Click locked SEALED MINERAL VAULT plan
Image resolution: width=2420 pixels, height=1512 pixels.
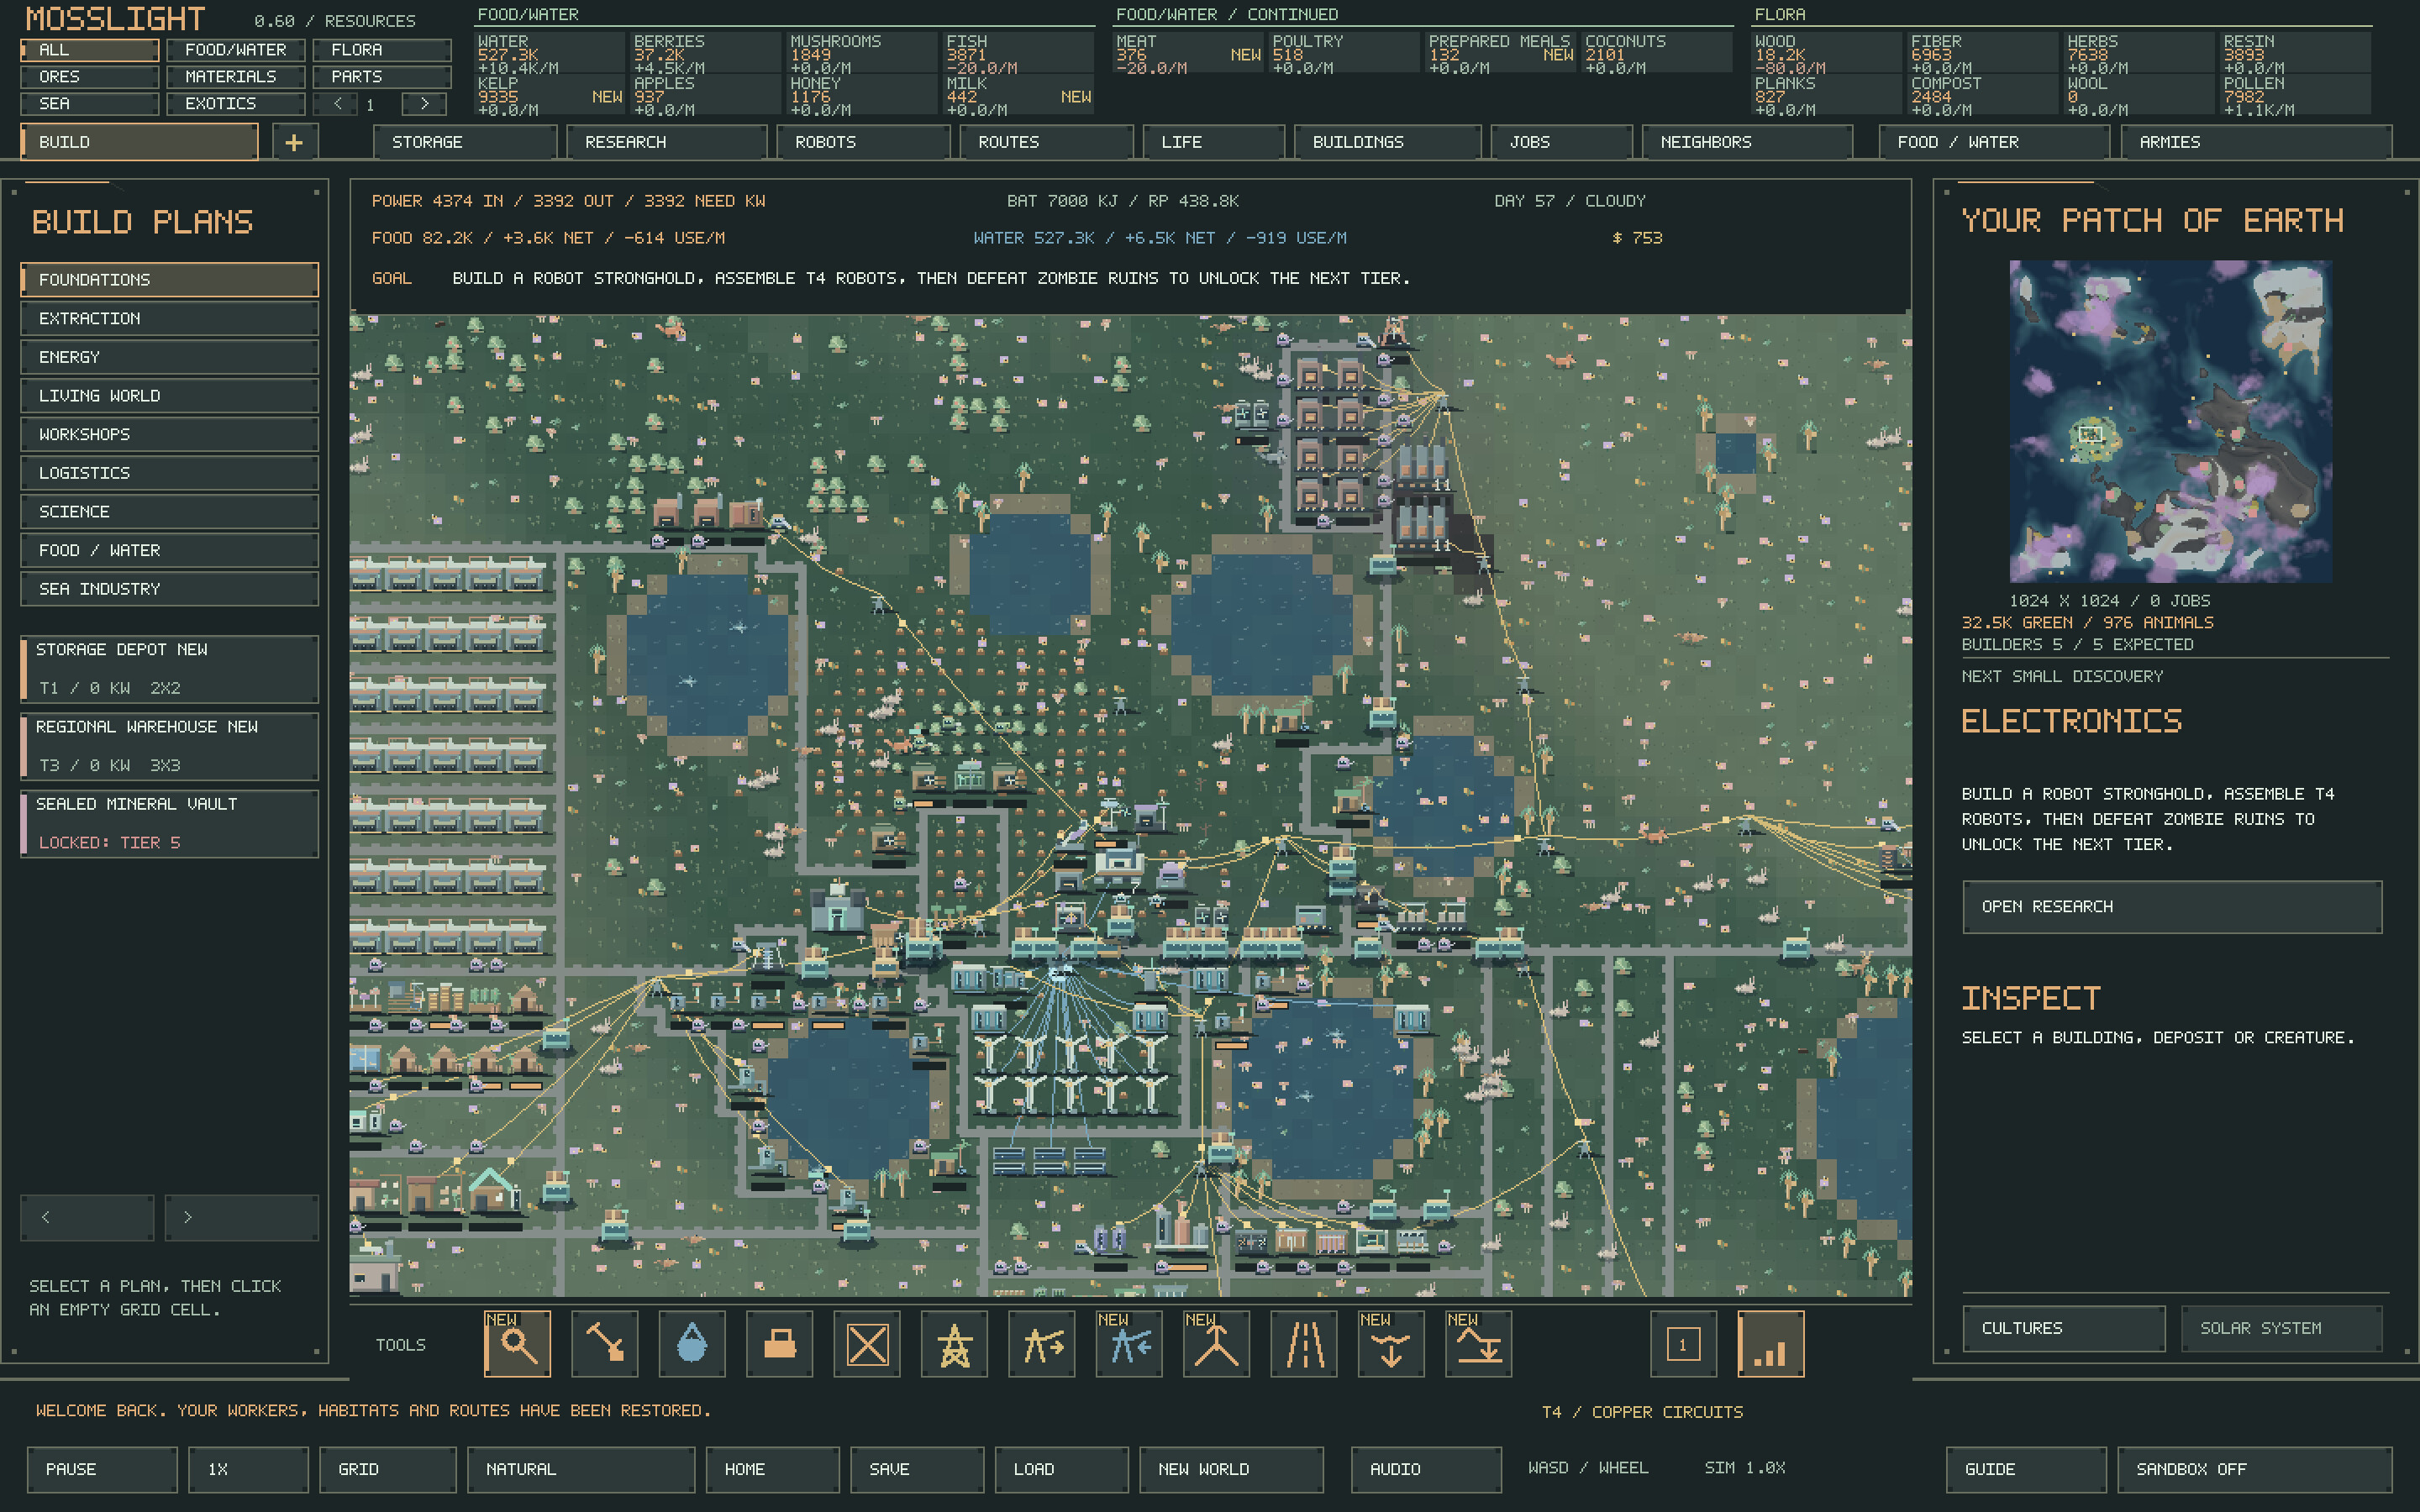tap(169, 824)
